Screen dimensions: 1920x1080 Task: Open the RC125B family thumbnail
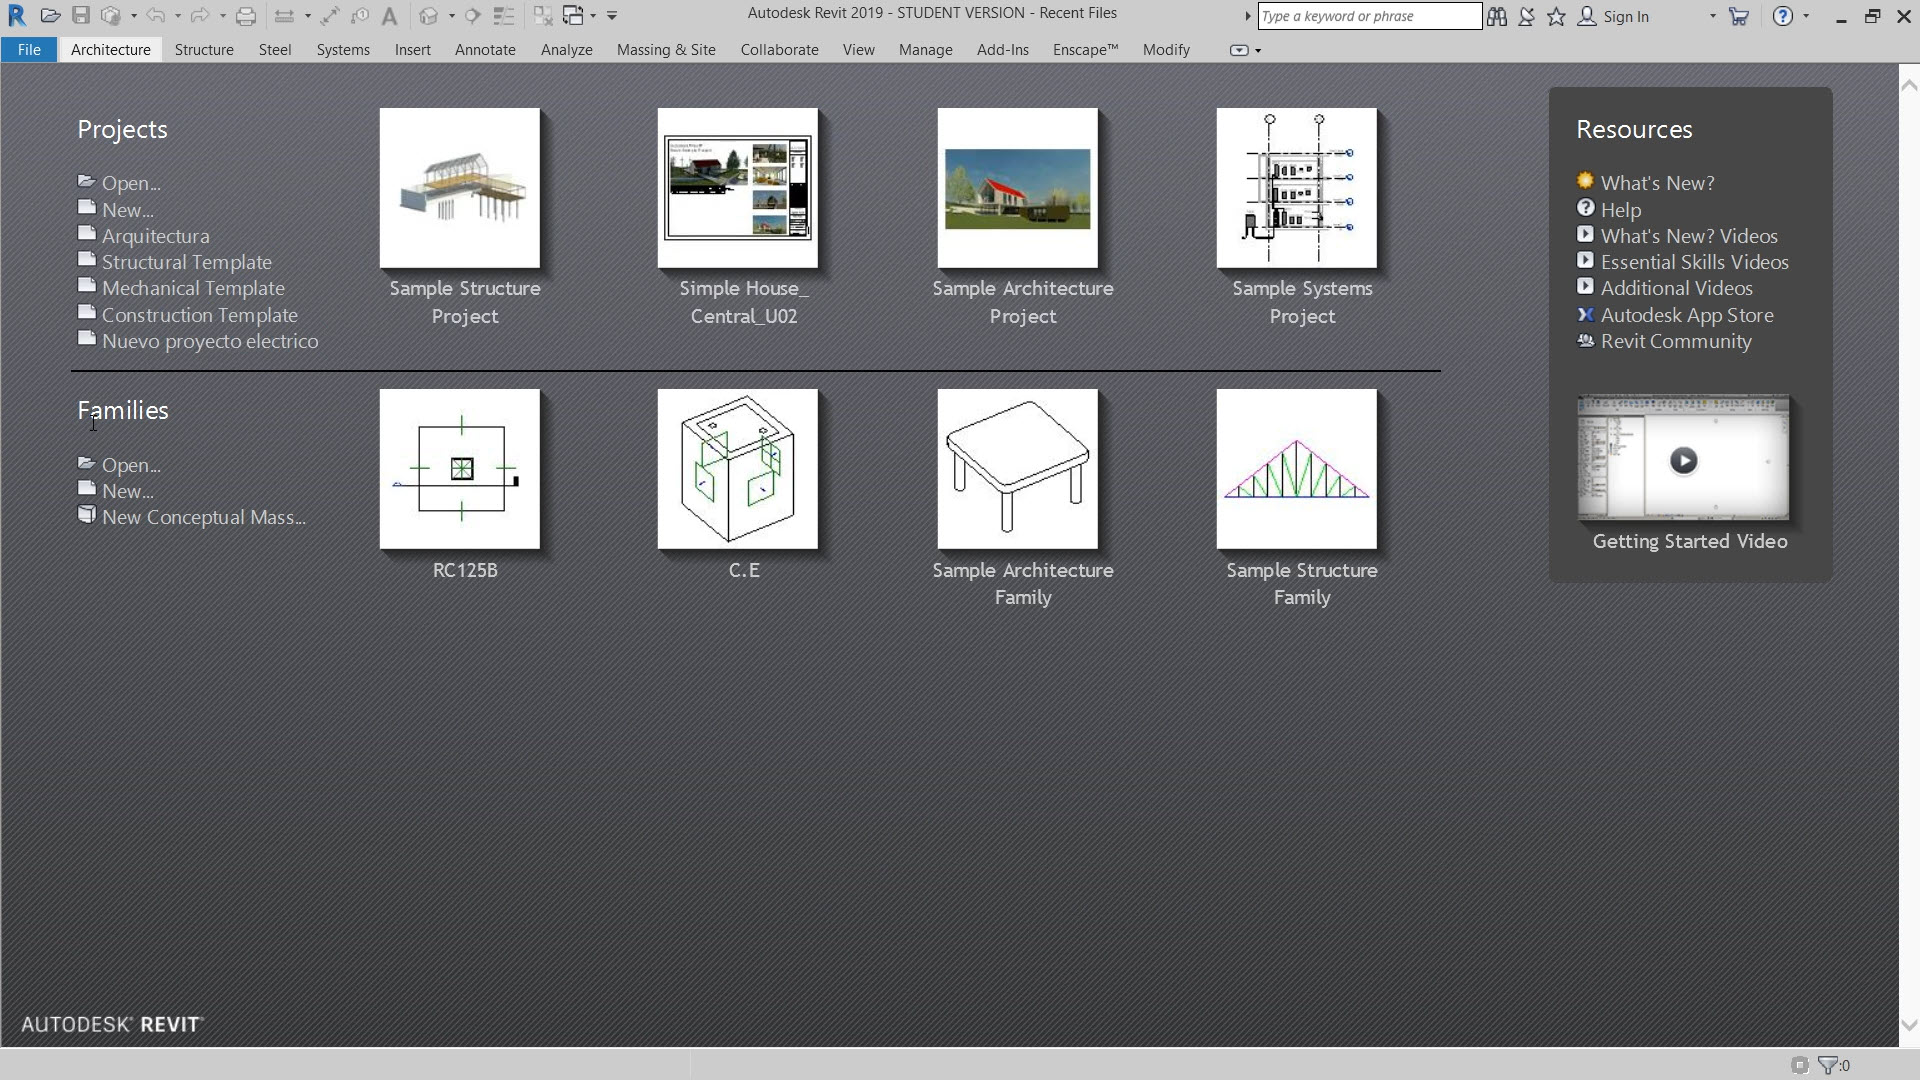click(460, 469)
